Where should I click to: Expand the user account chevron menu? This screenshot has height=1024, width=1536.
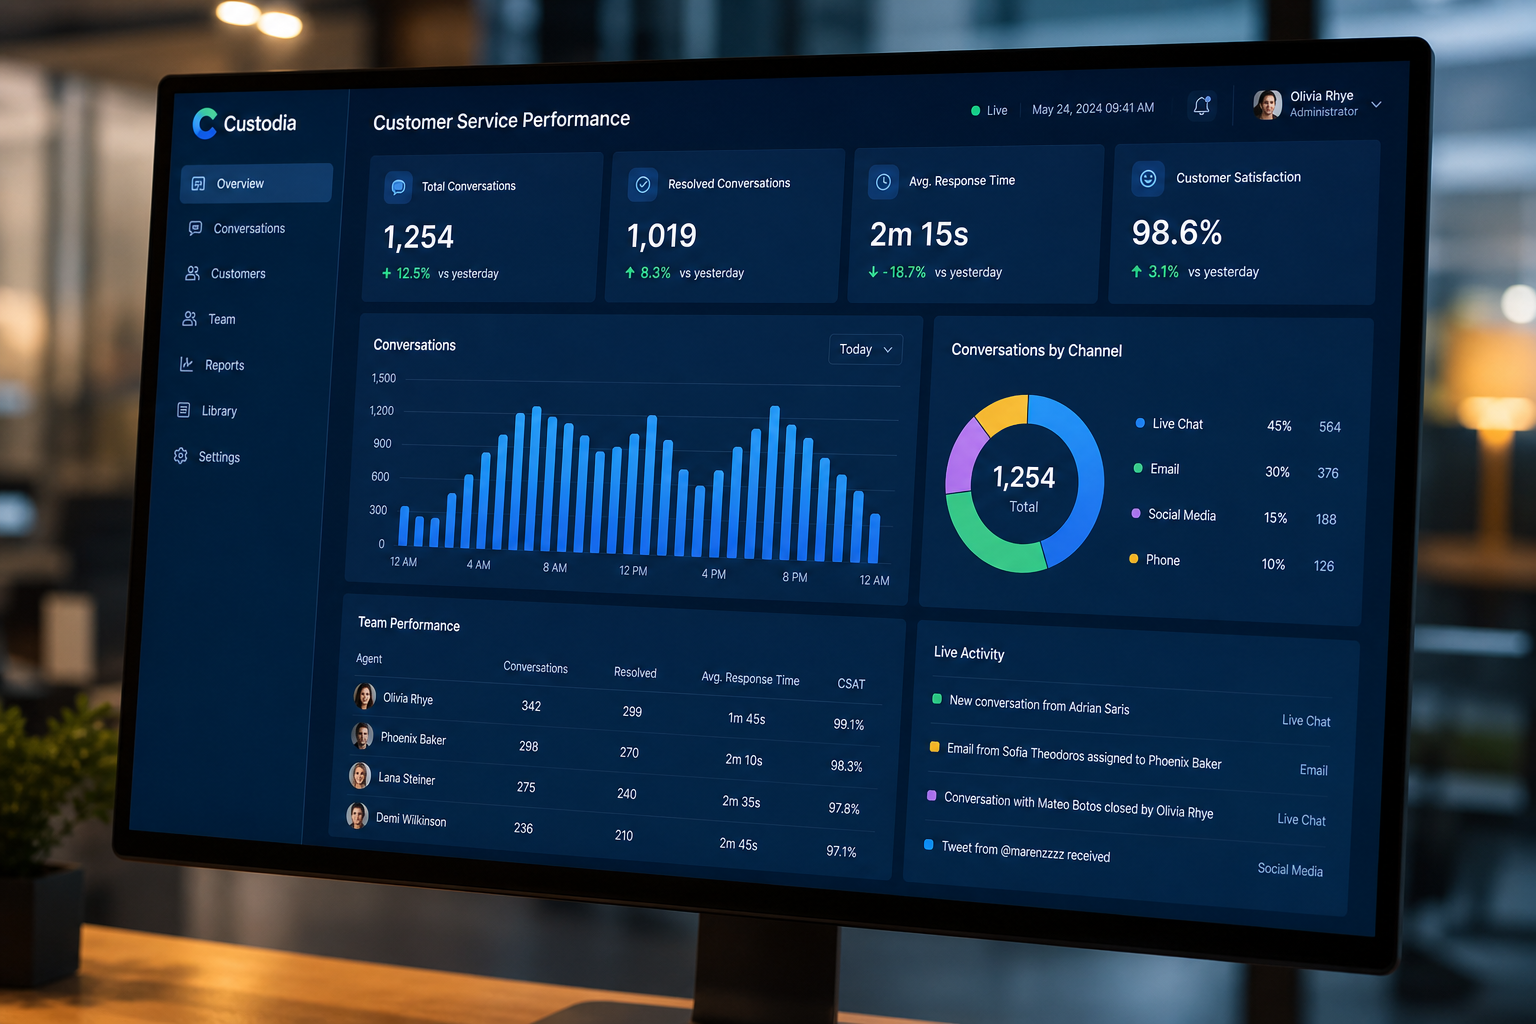[x=1377, y=104]
